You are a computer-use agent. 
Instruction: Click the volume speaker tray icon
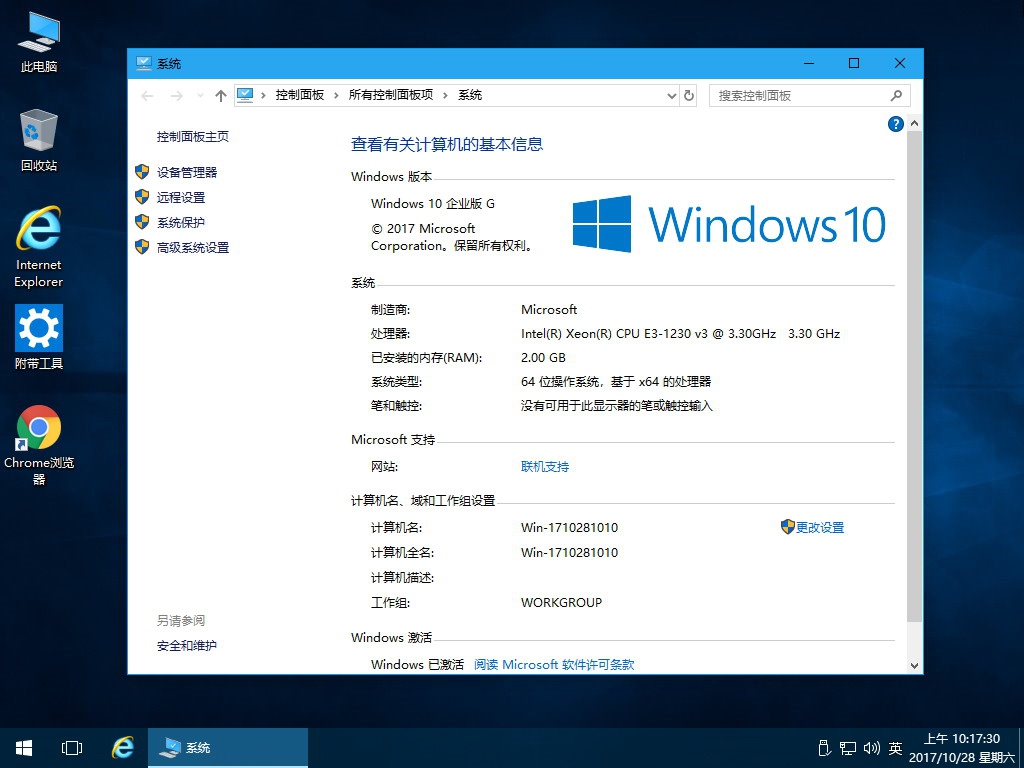[872, 748]
